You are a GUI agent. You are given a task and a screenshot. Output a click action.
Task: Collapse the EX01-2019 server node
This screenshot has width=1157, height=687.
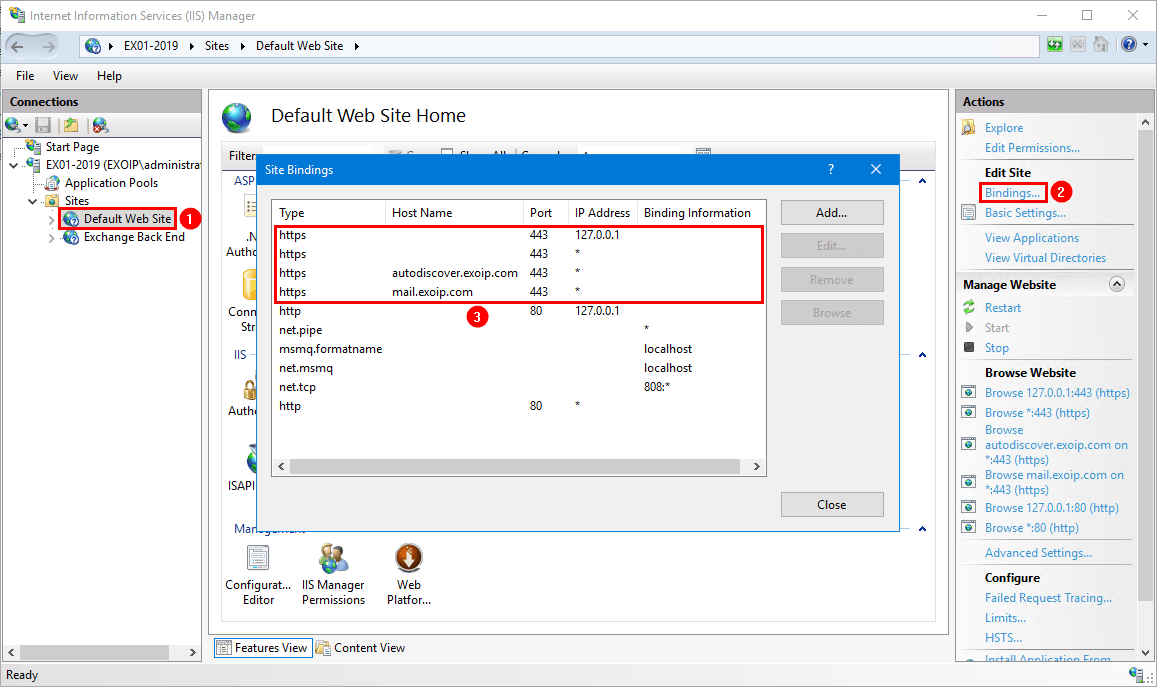coord(13,165)
